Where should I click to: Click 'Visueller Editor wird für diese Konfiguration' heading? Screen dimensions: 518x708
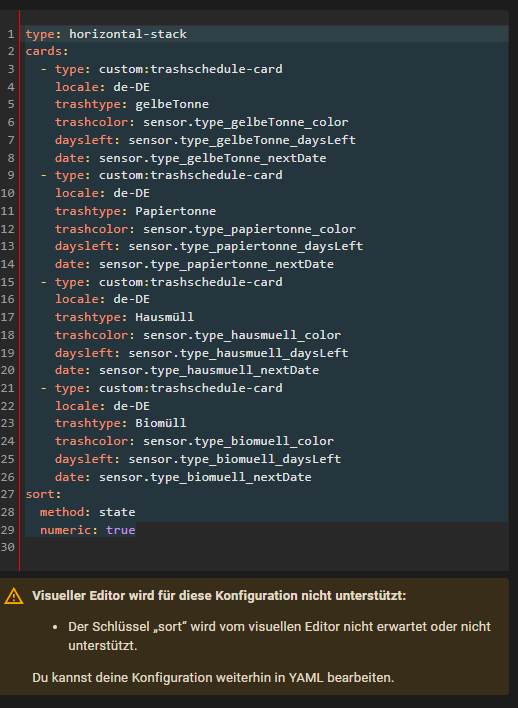pos(219,596)
